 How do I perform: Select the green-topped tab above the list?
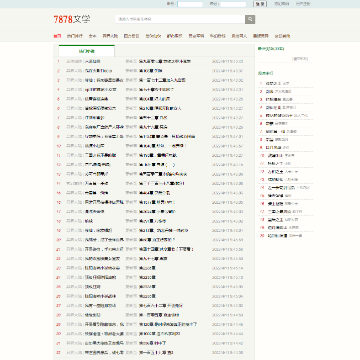[87, 51]
